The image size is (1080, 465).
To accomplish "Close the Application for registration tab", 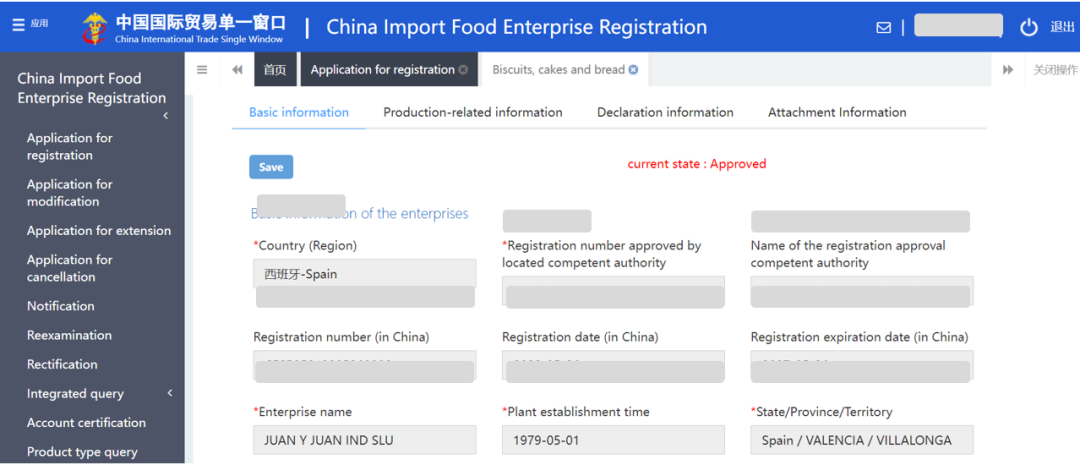I will (463, 70).
